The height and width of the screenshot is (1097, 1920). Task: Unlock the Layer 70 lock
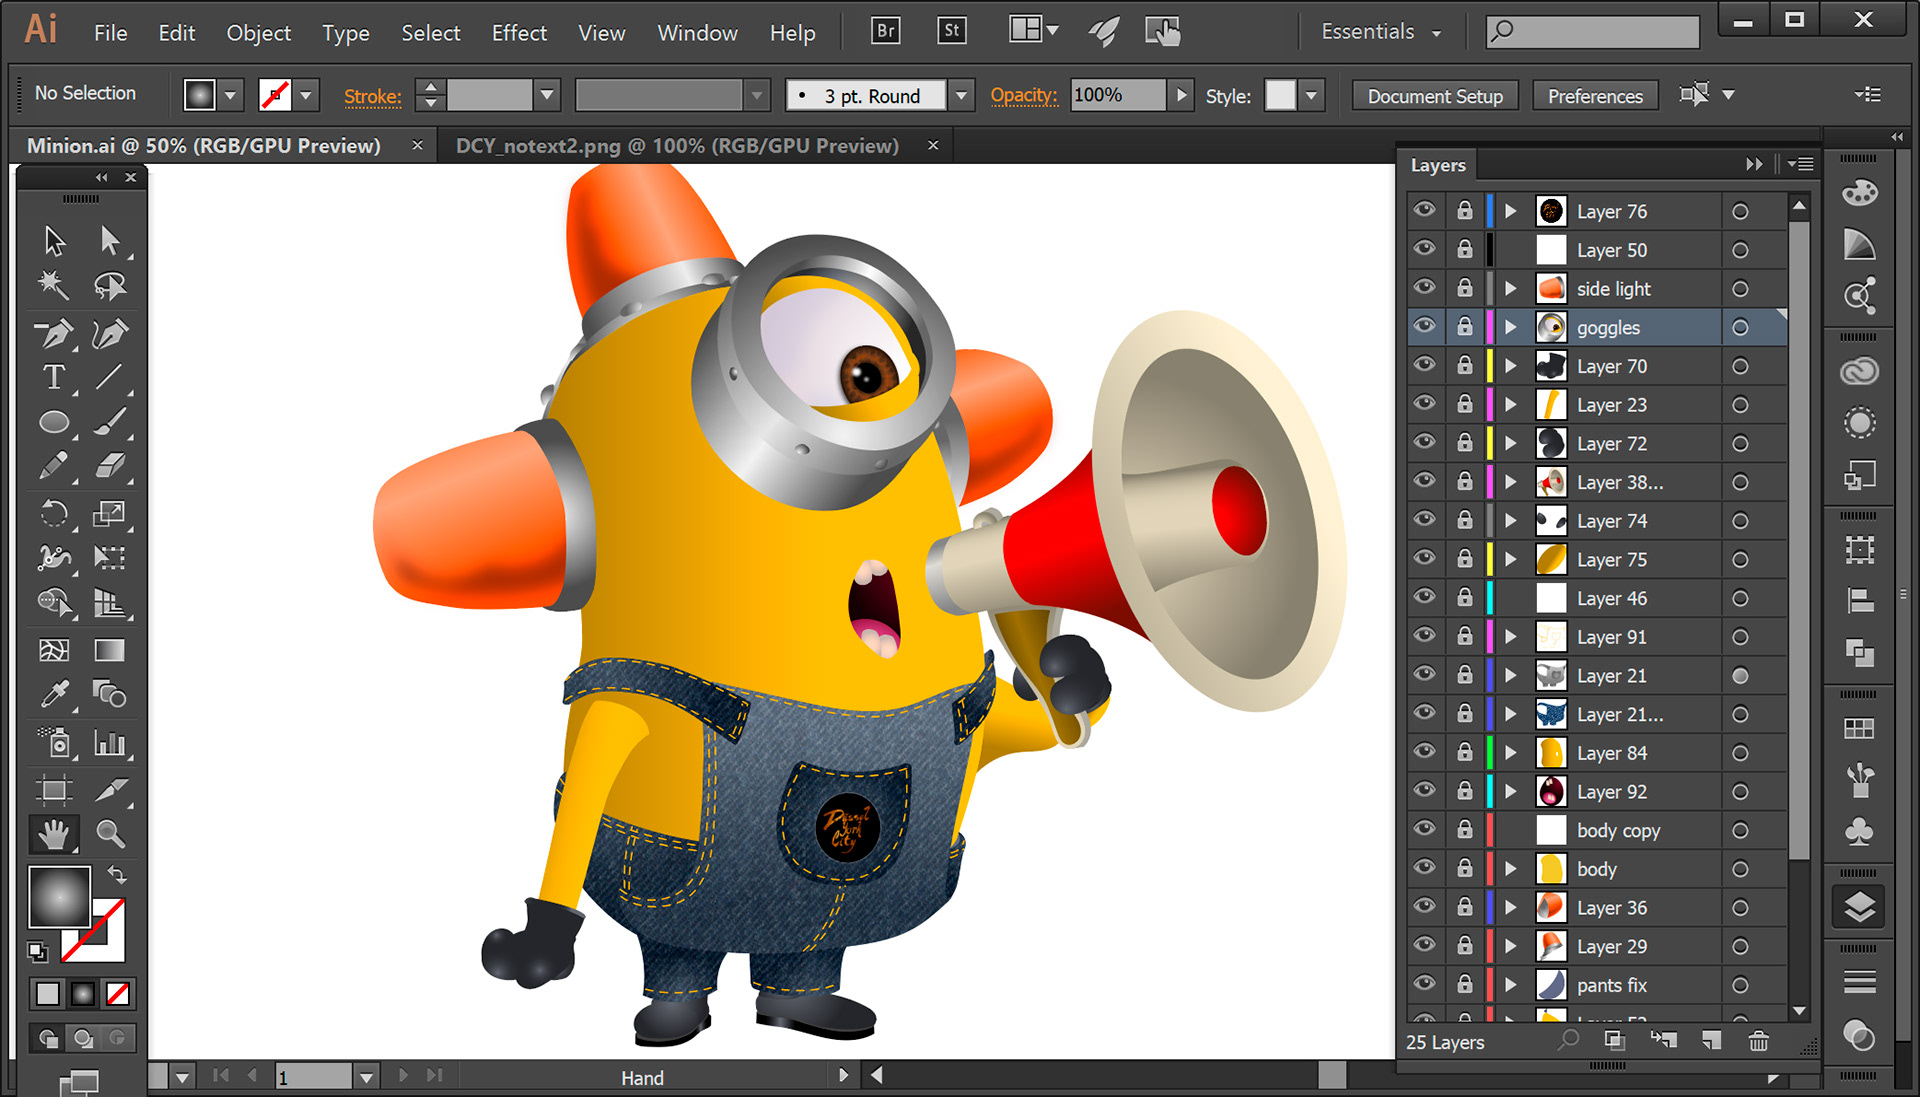point(1465,366)
